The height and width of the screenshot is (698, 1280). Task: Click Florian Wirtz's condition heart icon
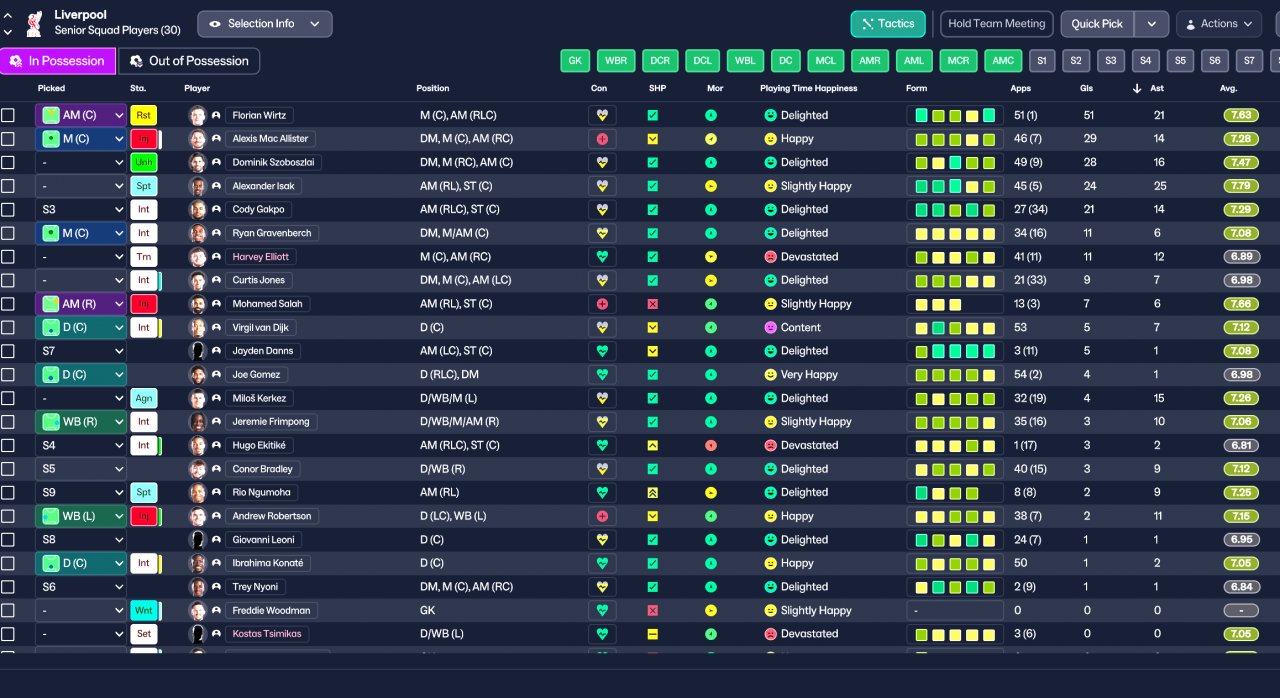pyautogui.click(x=602, y=115)
